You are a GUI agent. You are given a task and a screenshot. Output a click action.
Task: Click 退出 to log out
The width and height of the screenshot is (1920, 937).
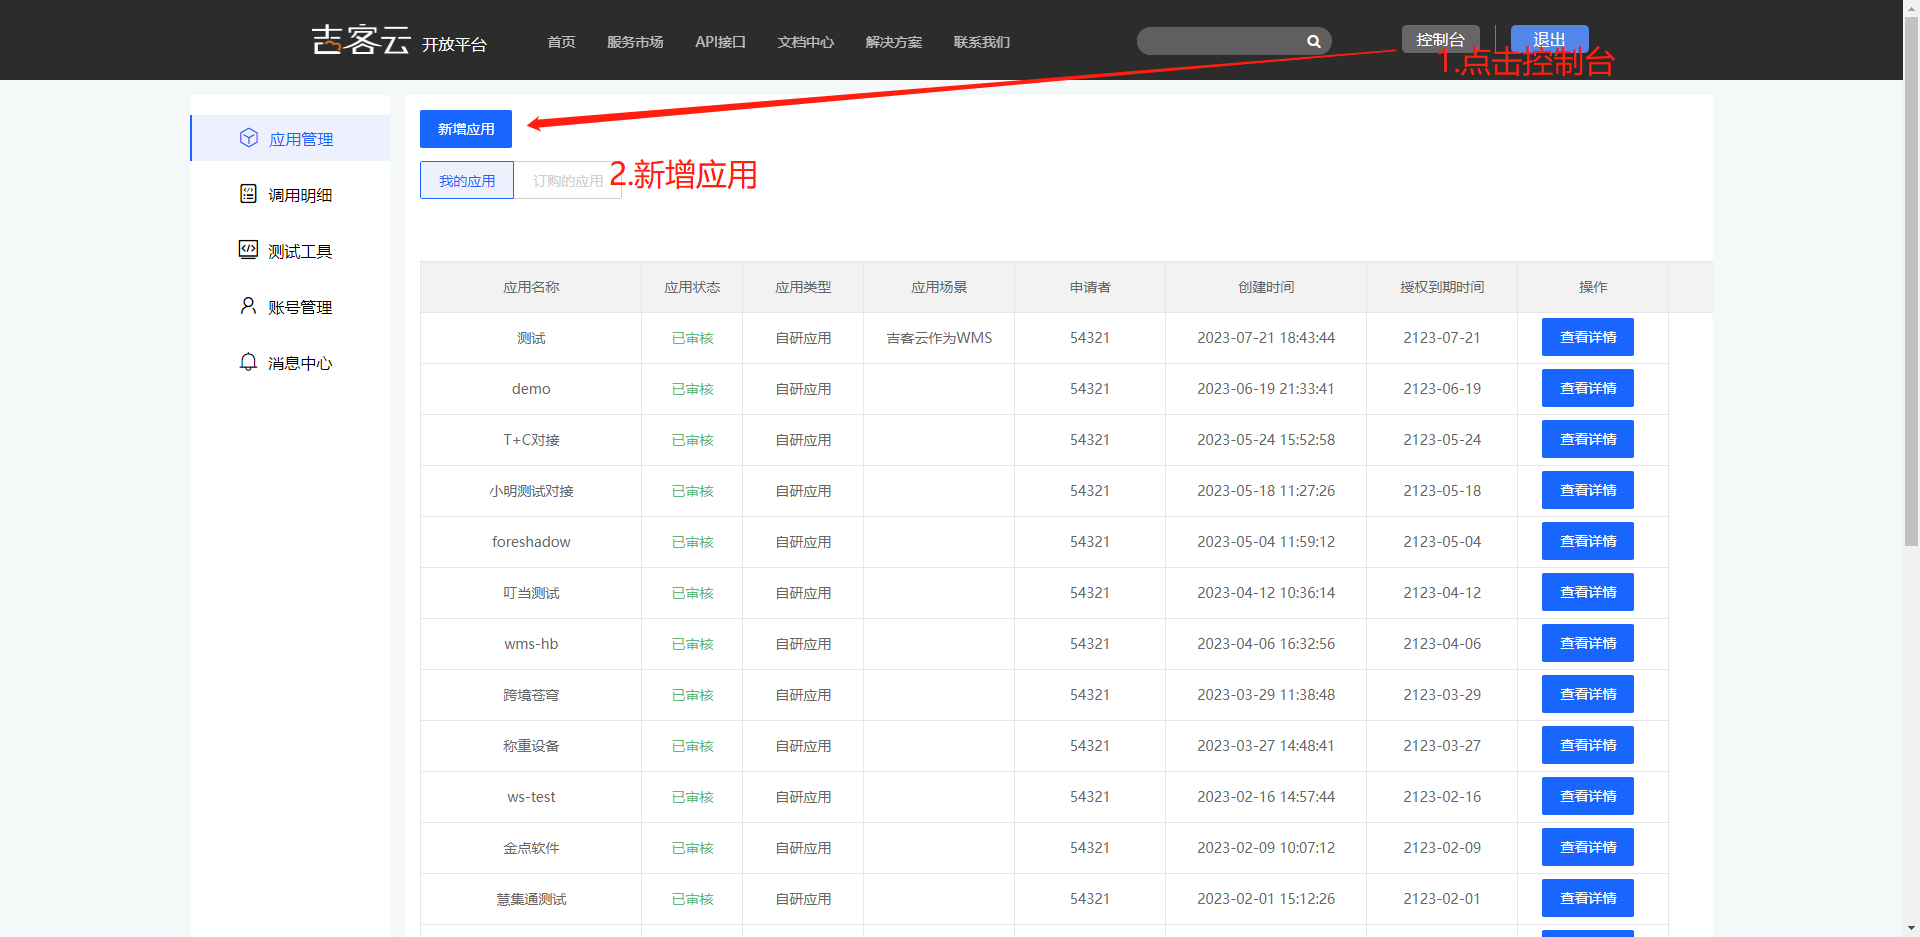1548,39
